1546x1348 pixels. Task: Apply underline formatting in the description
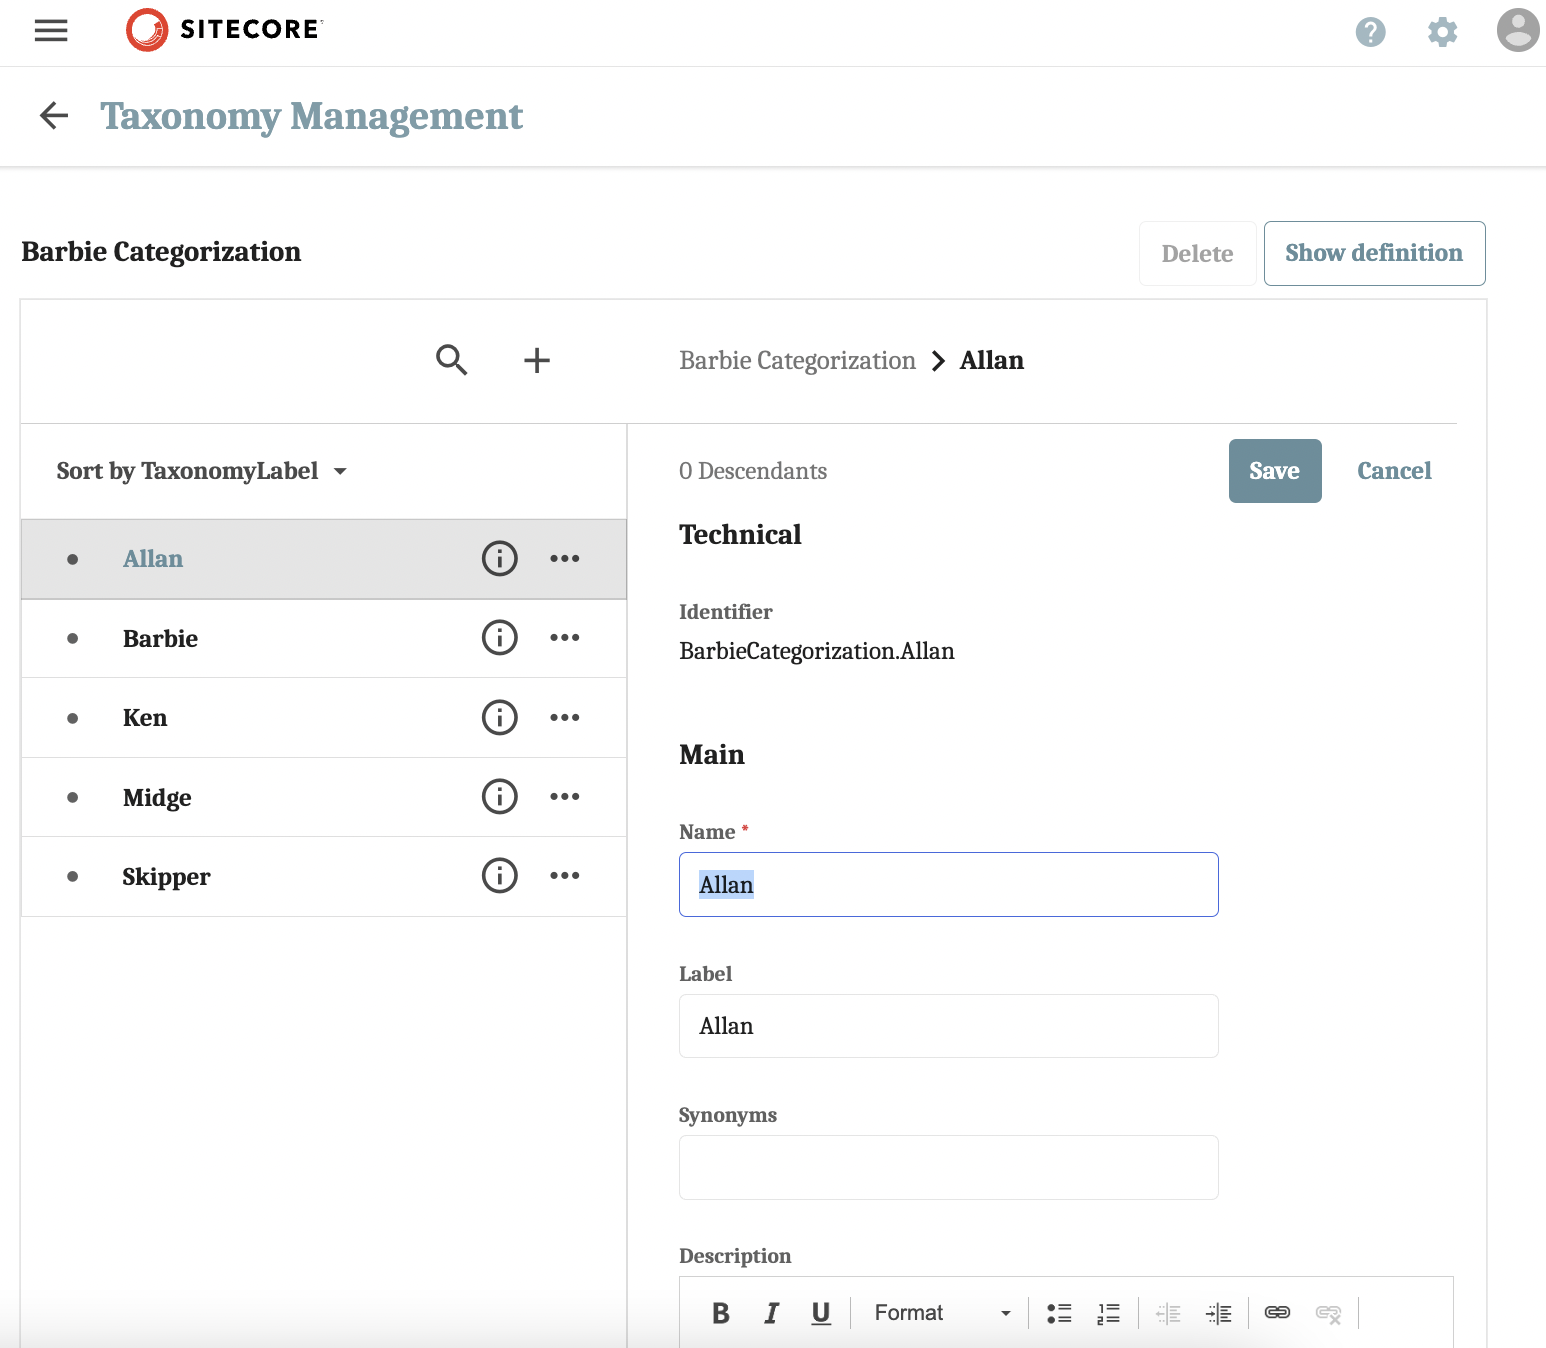(x=821, y=1312)
